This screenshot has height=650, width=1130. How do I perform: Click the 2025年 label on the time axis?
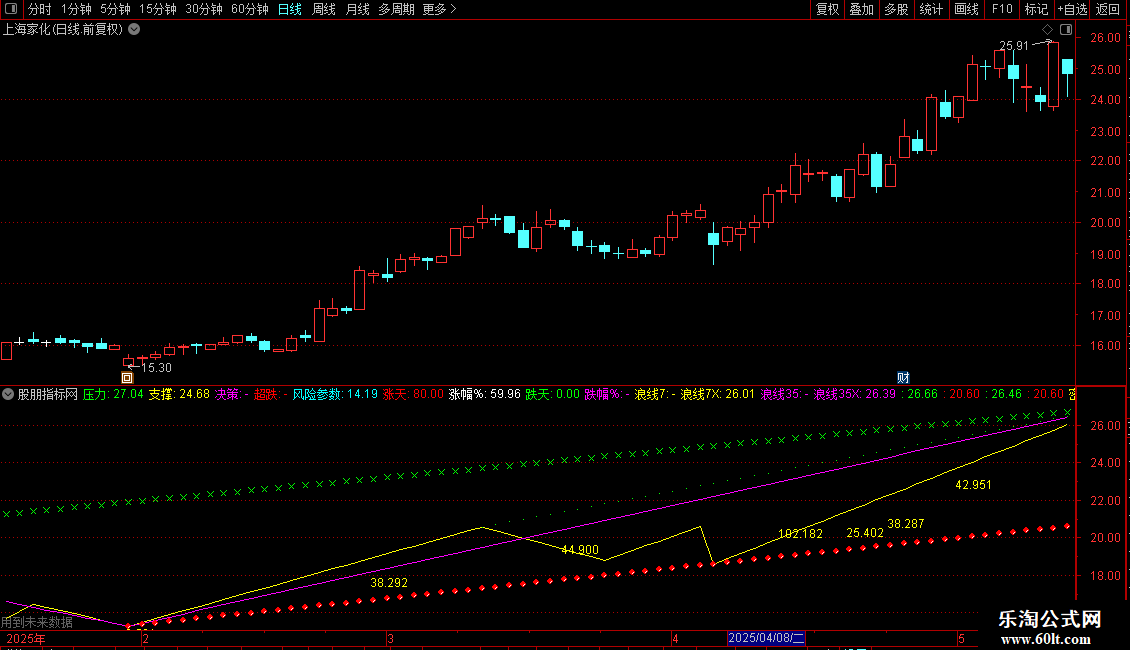point(26,638)
